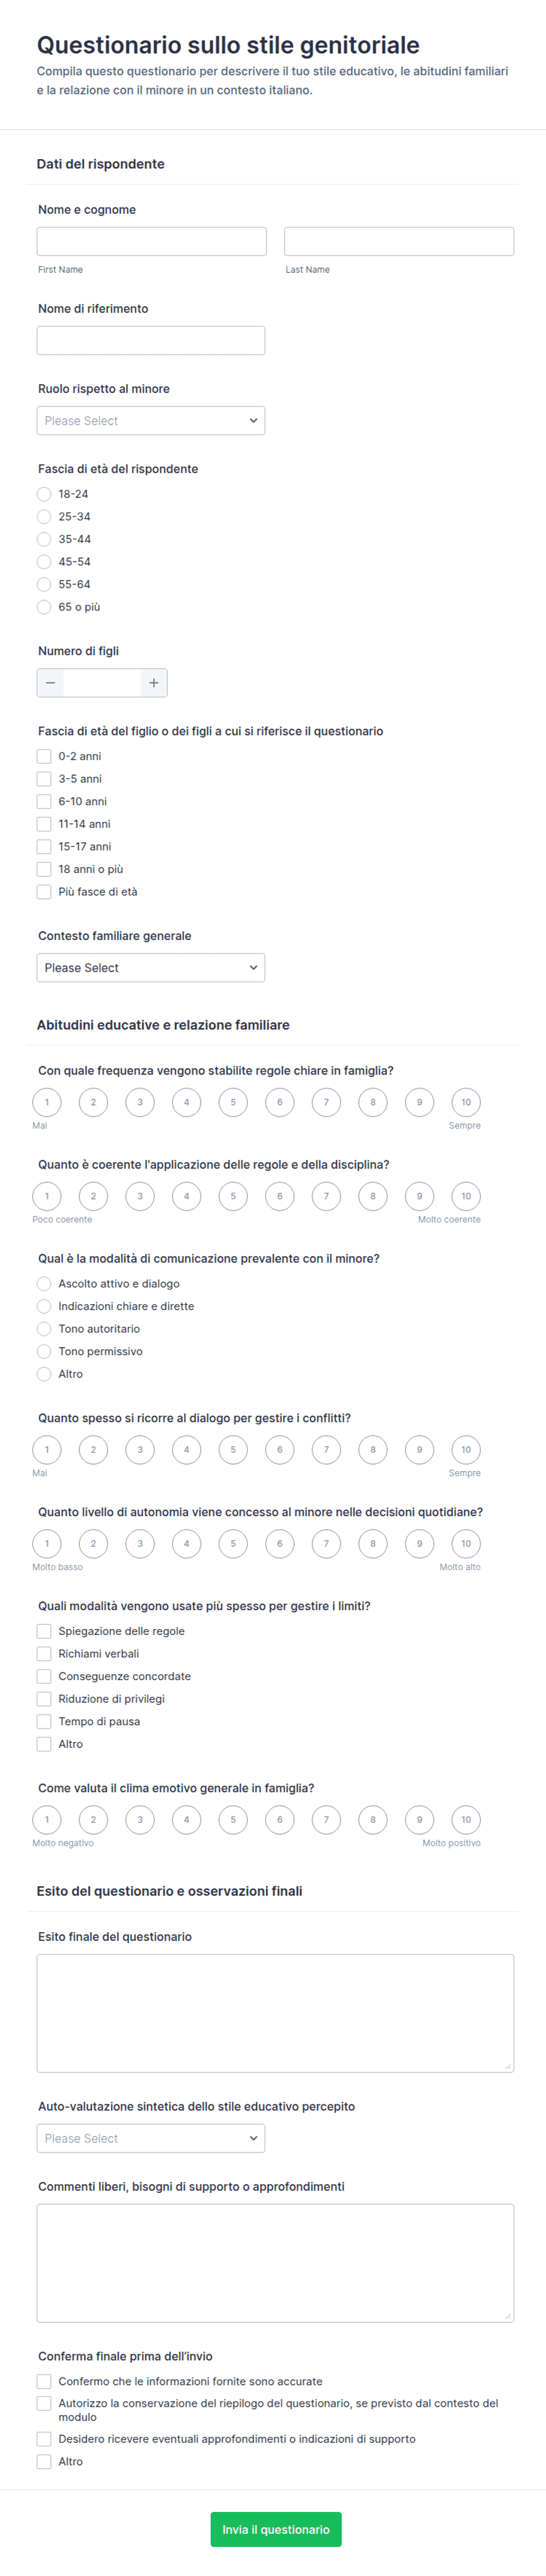Rate 10 for regole chiare frequency
This screenshot has height=2576, width=546.
pos(466,1102)
